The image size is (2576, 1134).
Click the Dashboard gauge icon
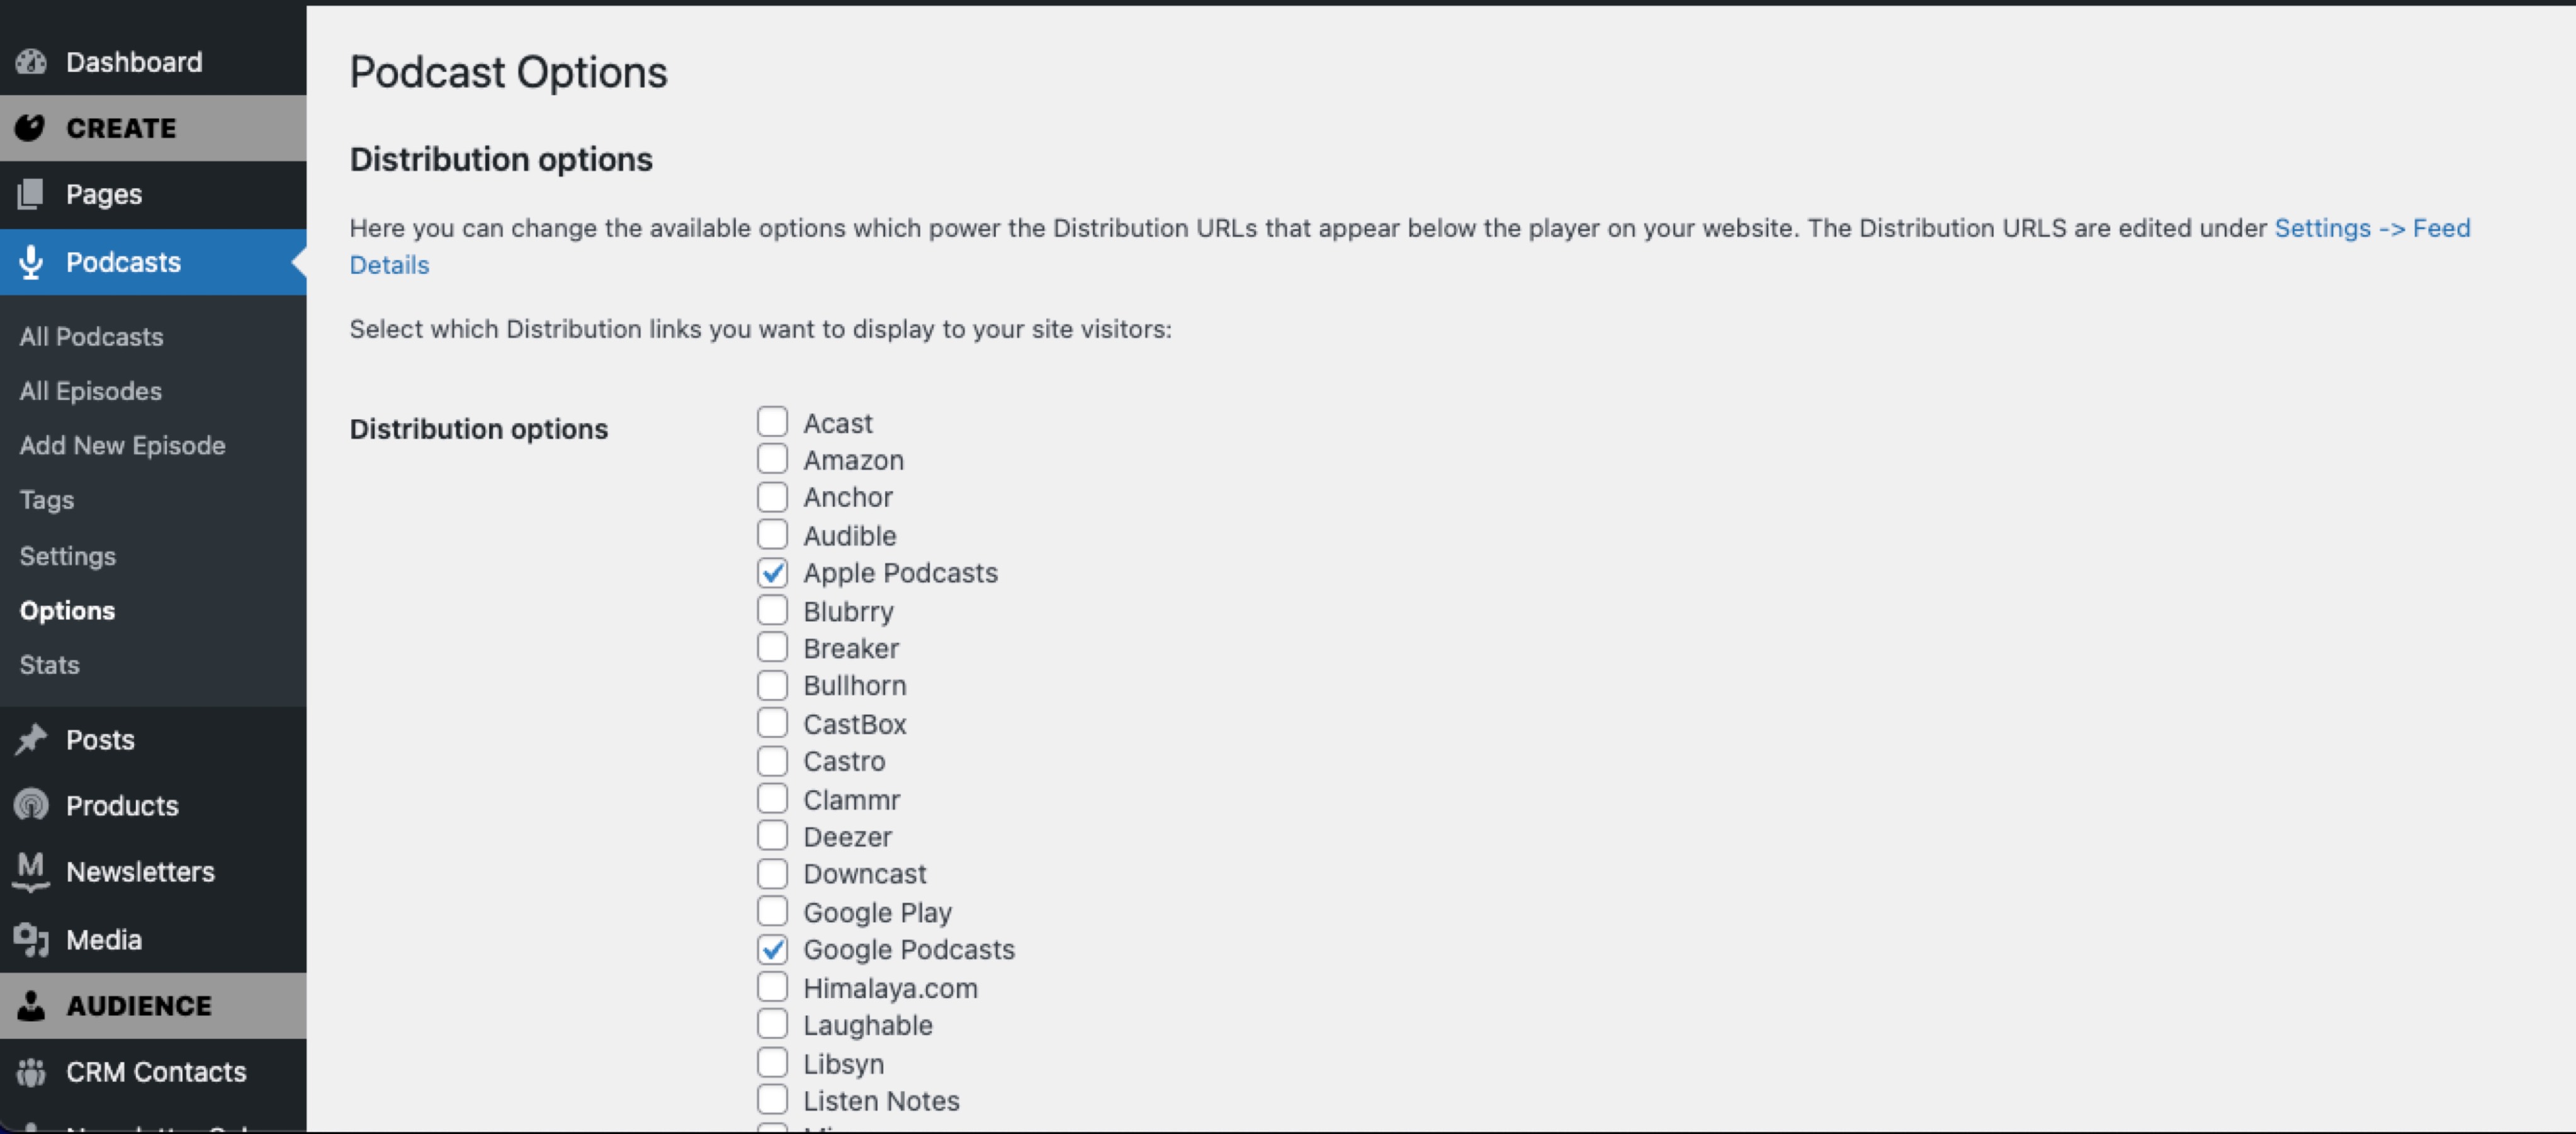coord(31,62)
